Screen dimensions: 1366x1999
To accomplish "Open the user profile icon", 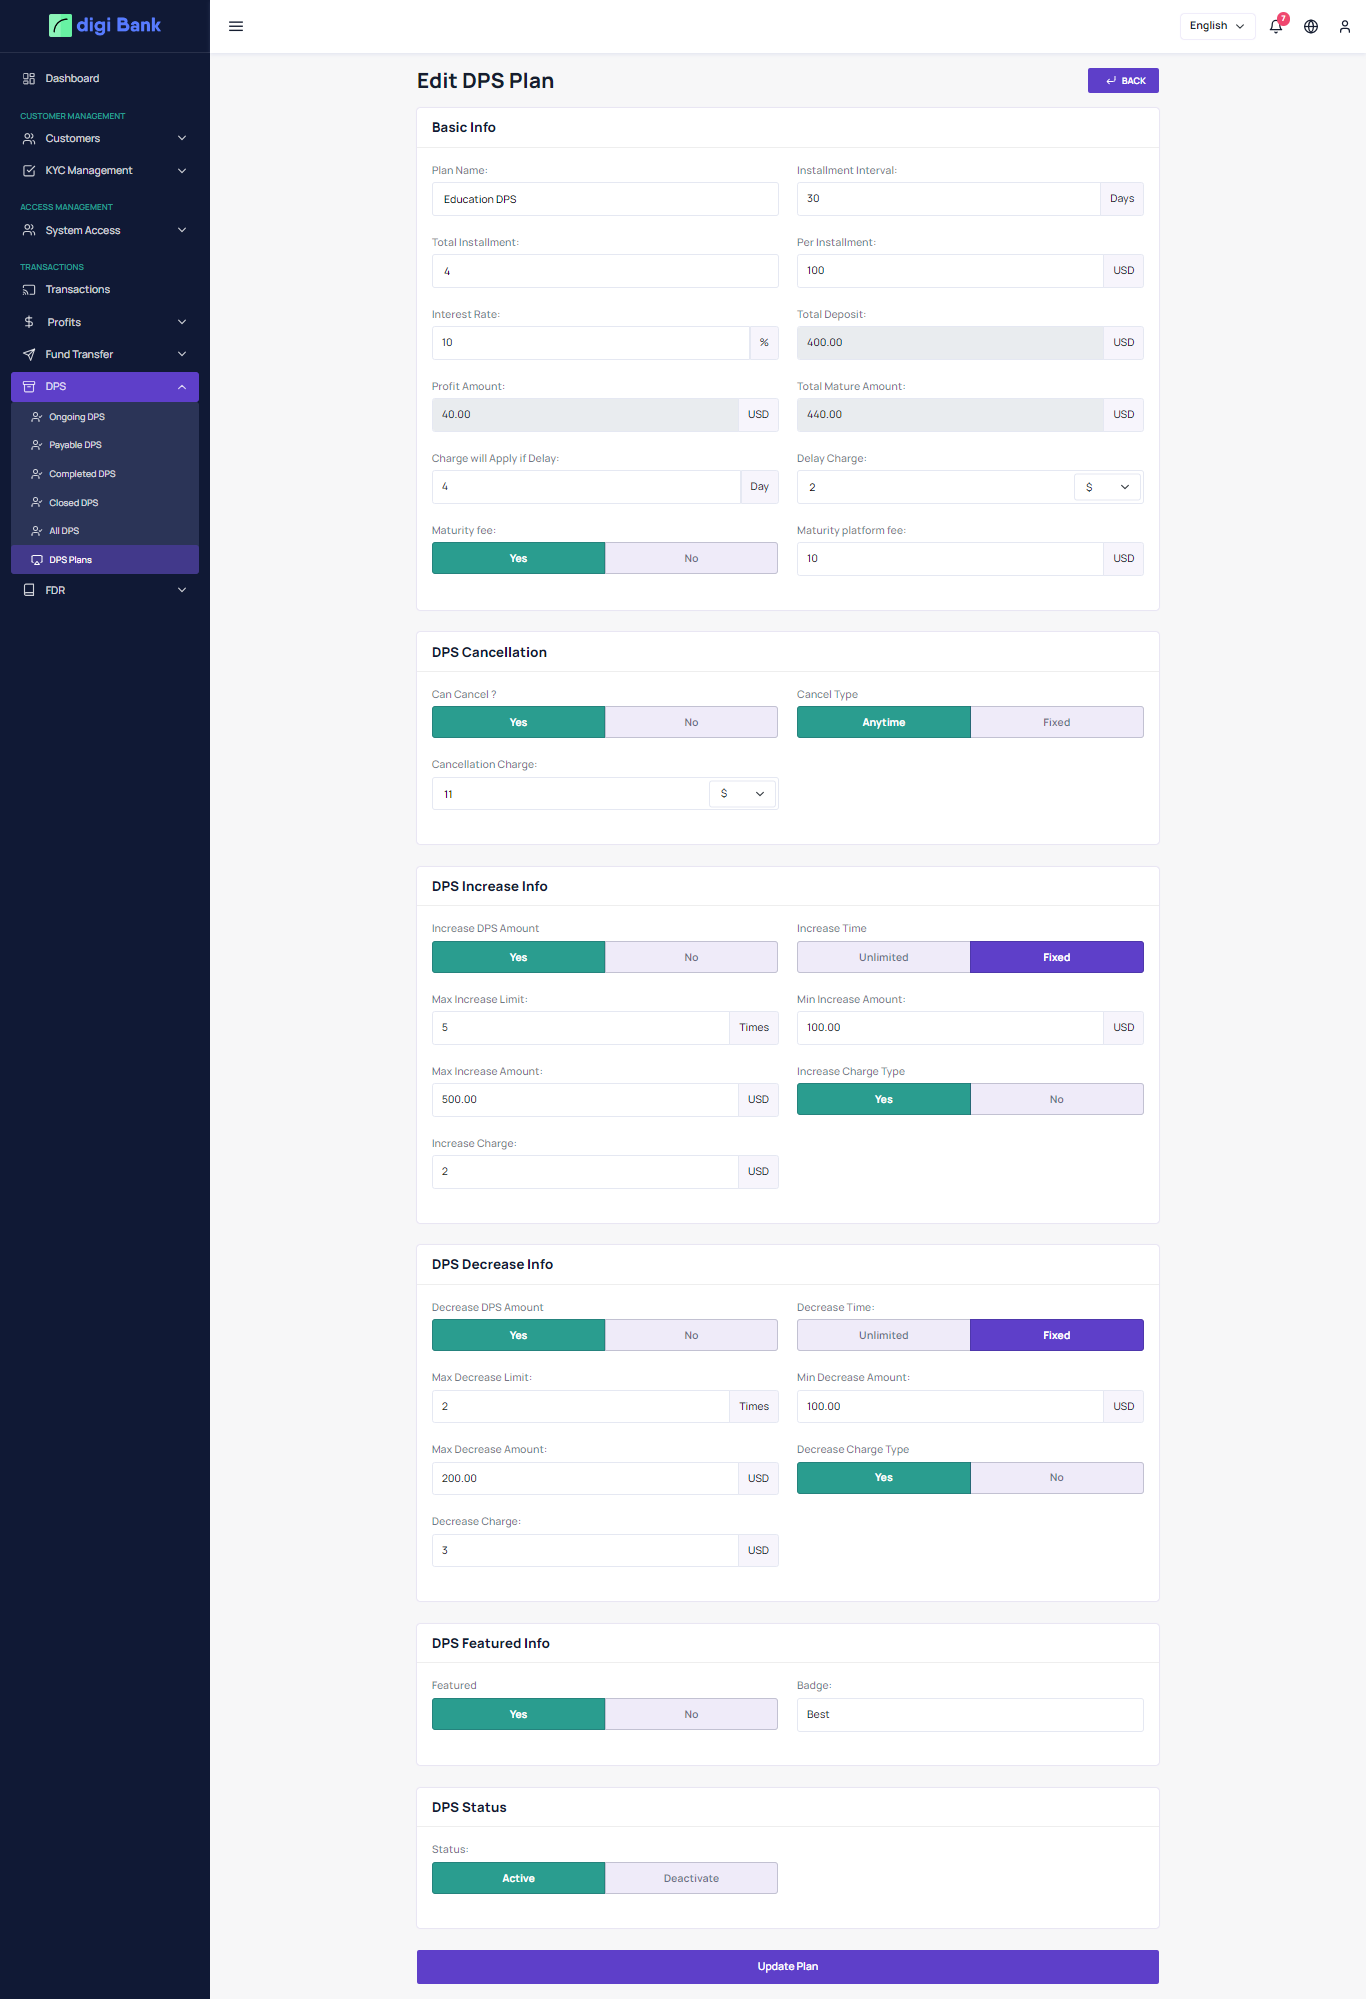I will [1345, 26].
